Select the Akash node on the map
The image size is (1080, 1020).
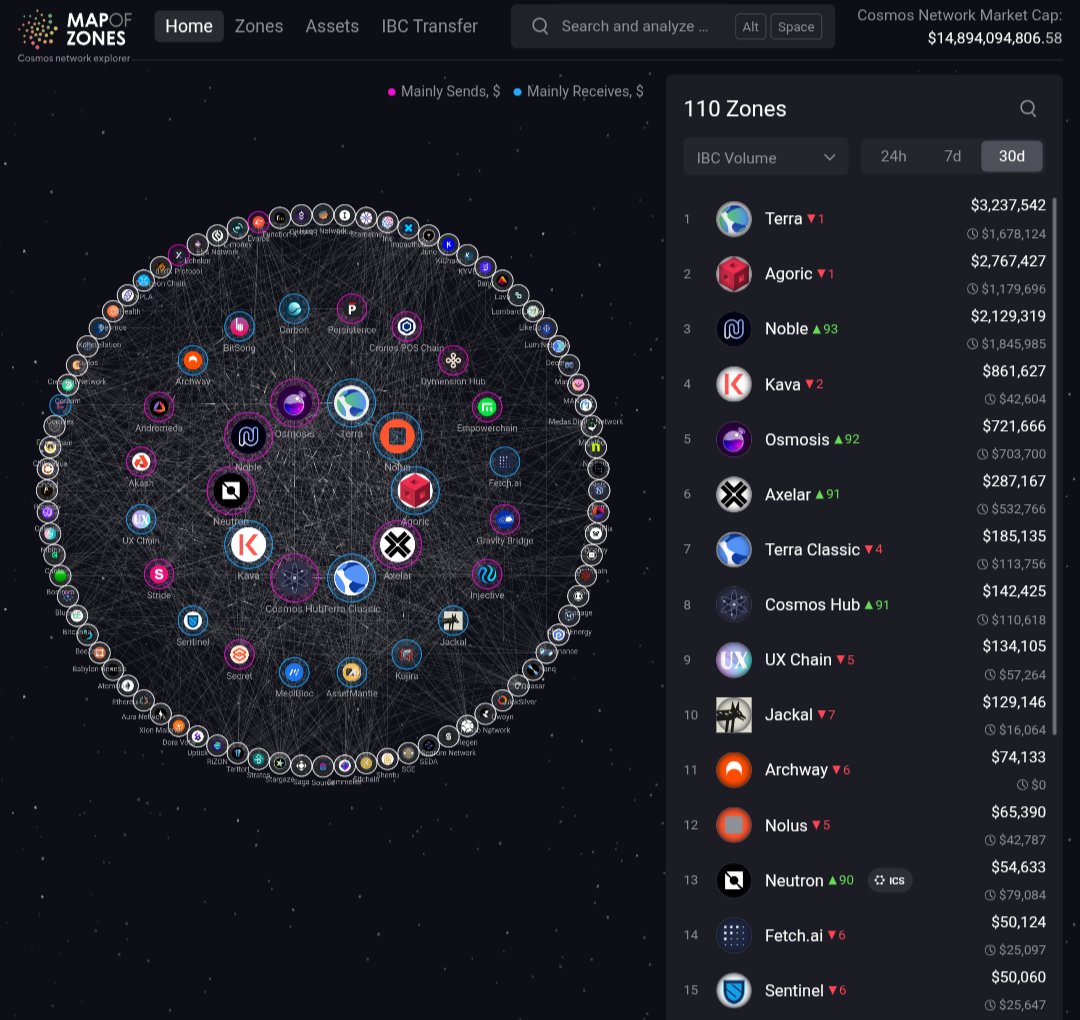pyautogui.click(x=141, y=461)
